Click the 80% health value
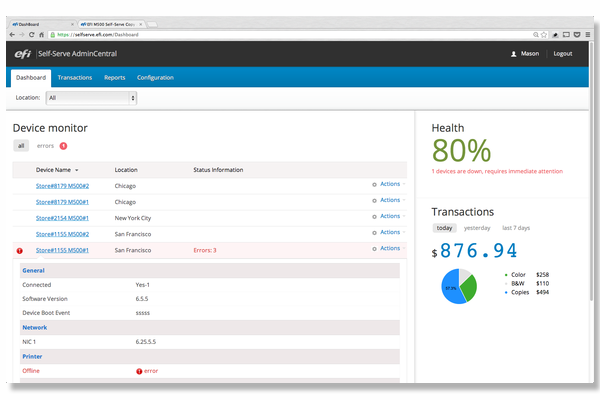The image size is (600, 400). click(461, 151)
